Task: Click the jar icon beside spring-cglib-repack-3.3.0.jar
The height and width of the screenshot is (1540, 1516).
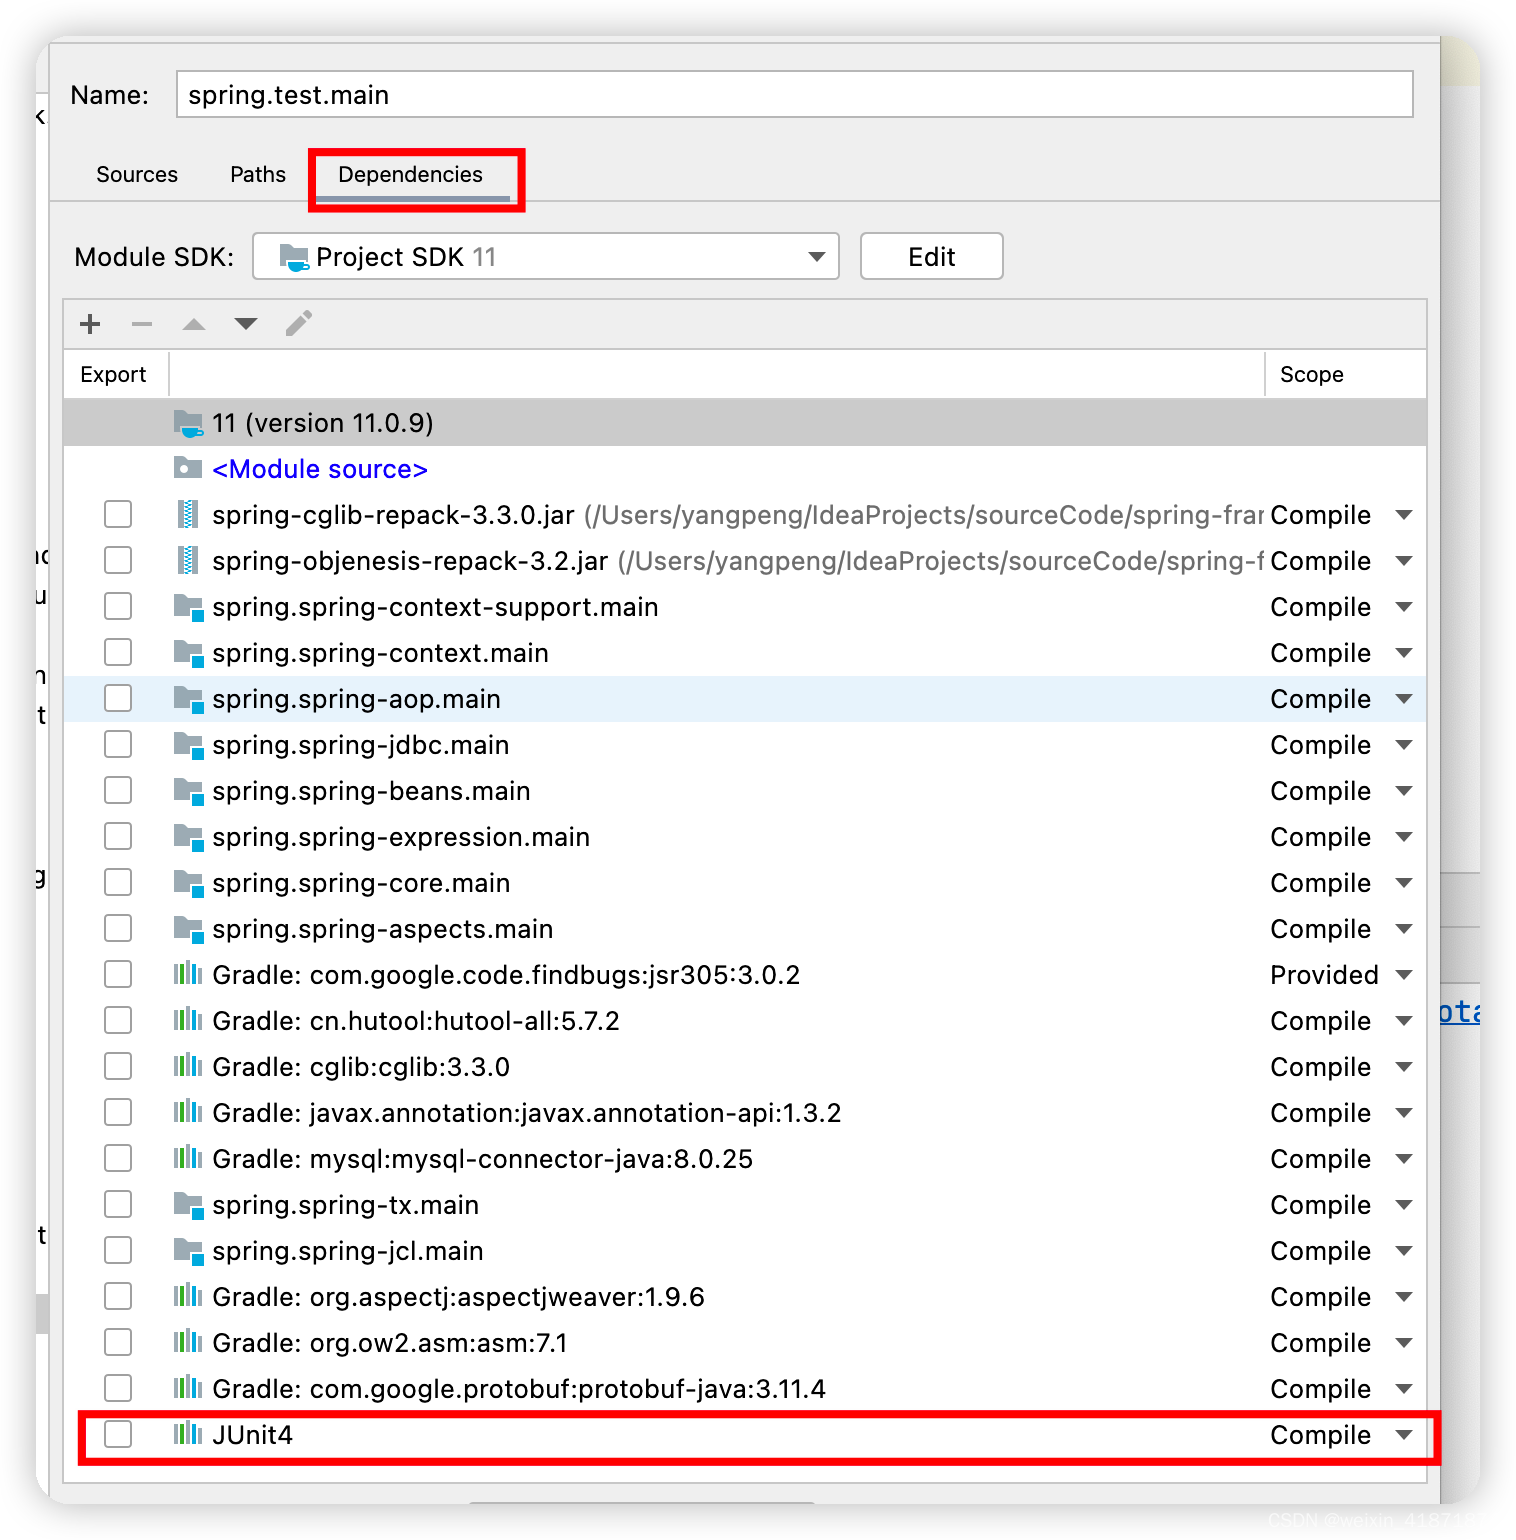Action: pyautogui.click(x=188, y=514)
